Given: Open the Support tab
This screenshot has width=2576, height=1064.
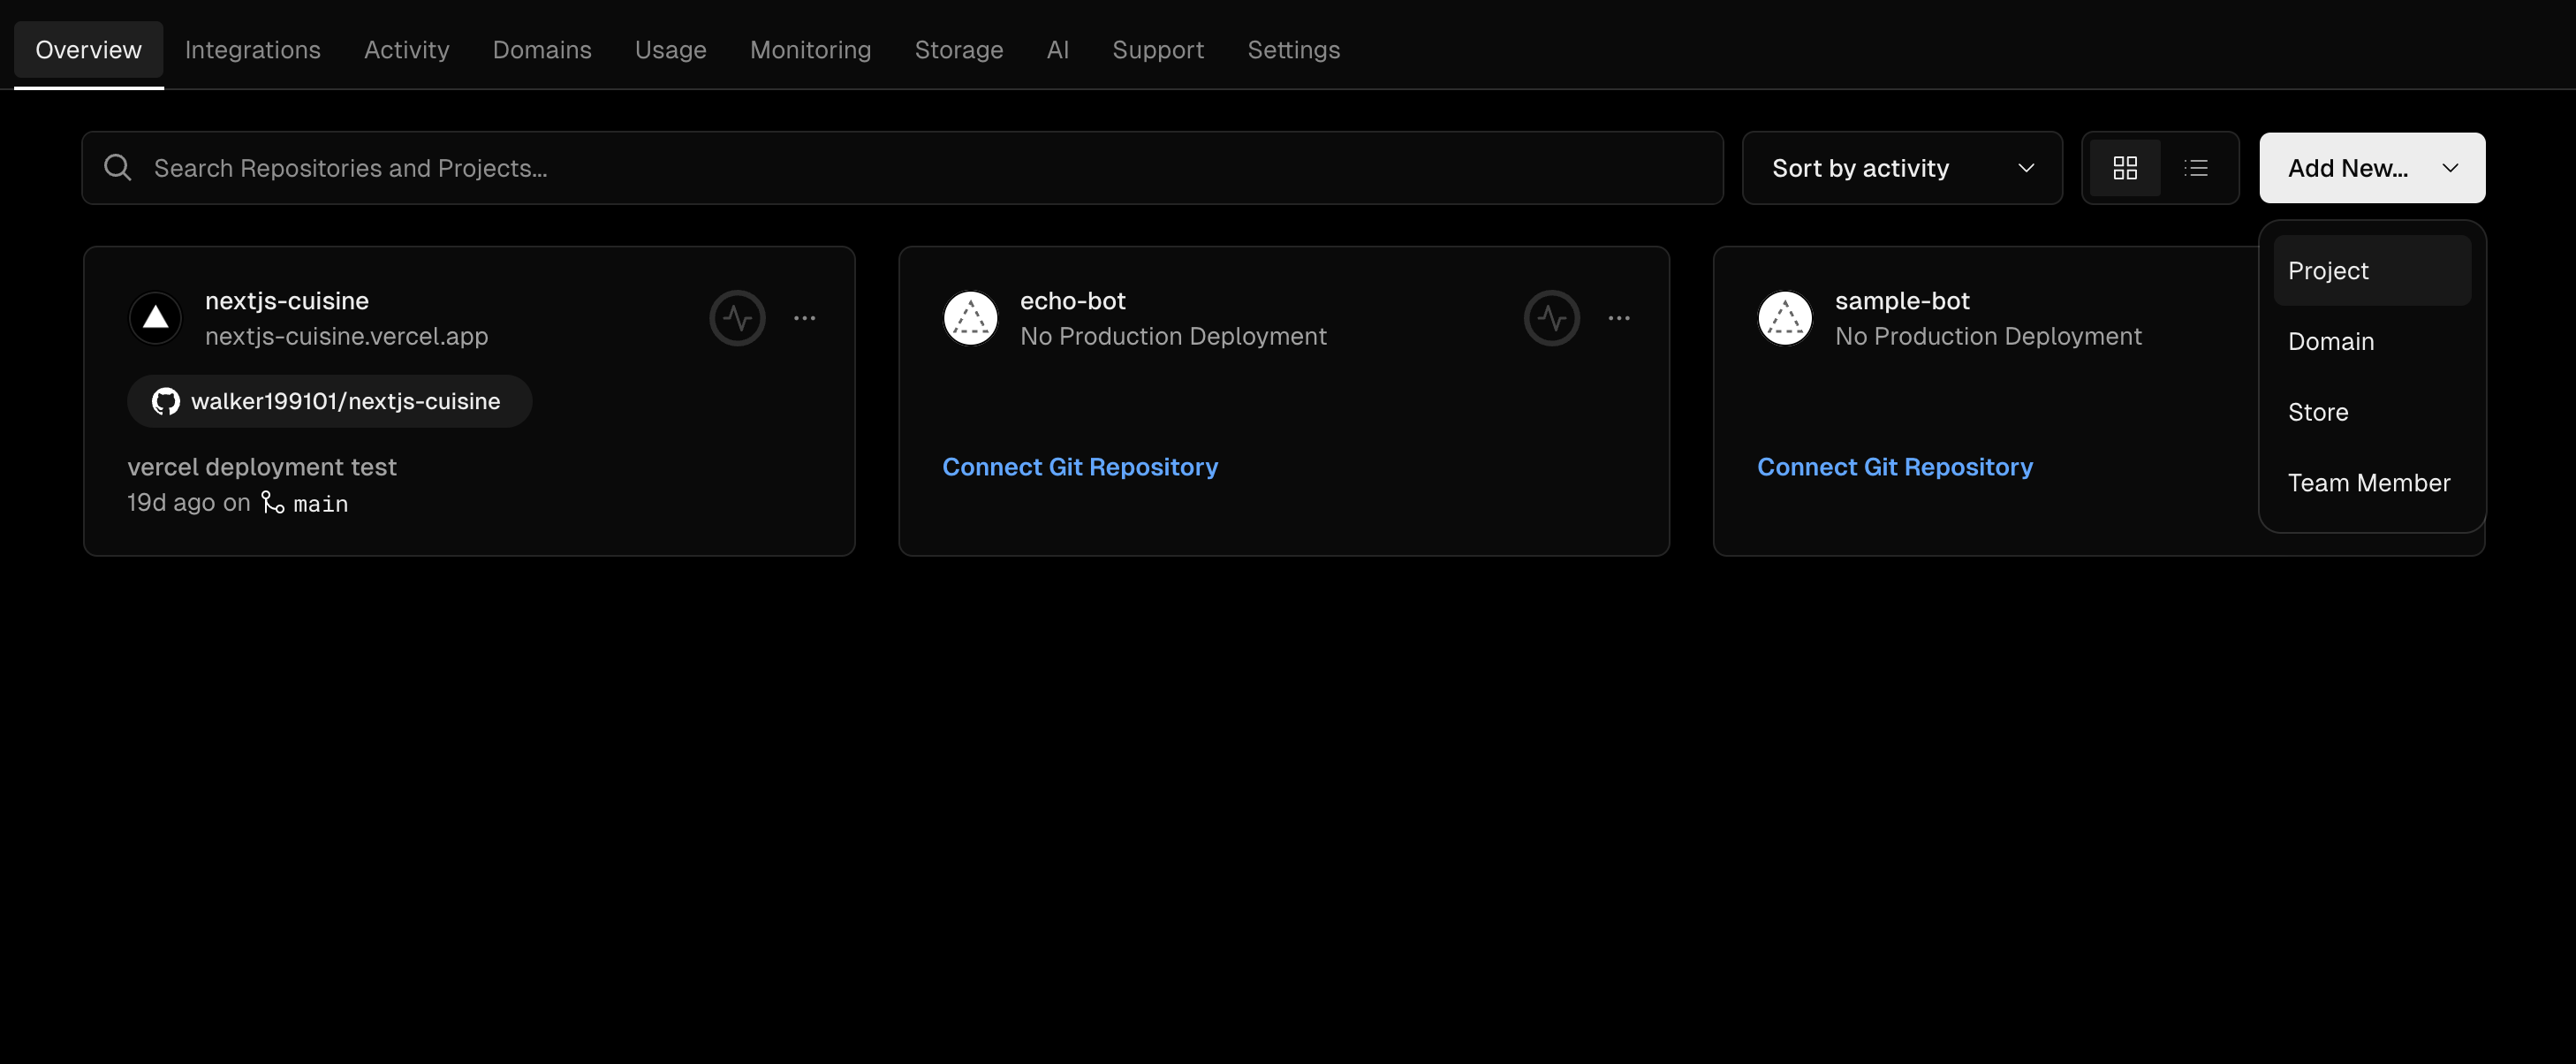Looking at the screenshot, I should 1158,49.
